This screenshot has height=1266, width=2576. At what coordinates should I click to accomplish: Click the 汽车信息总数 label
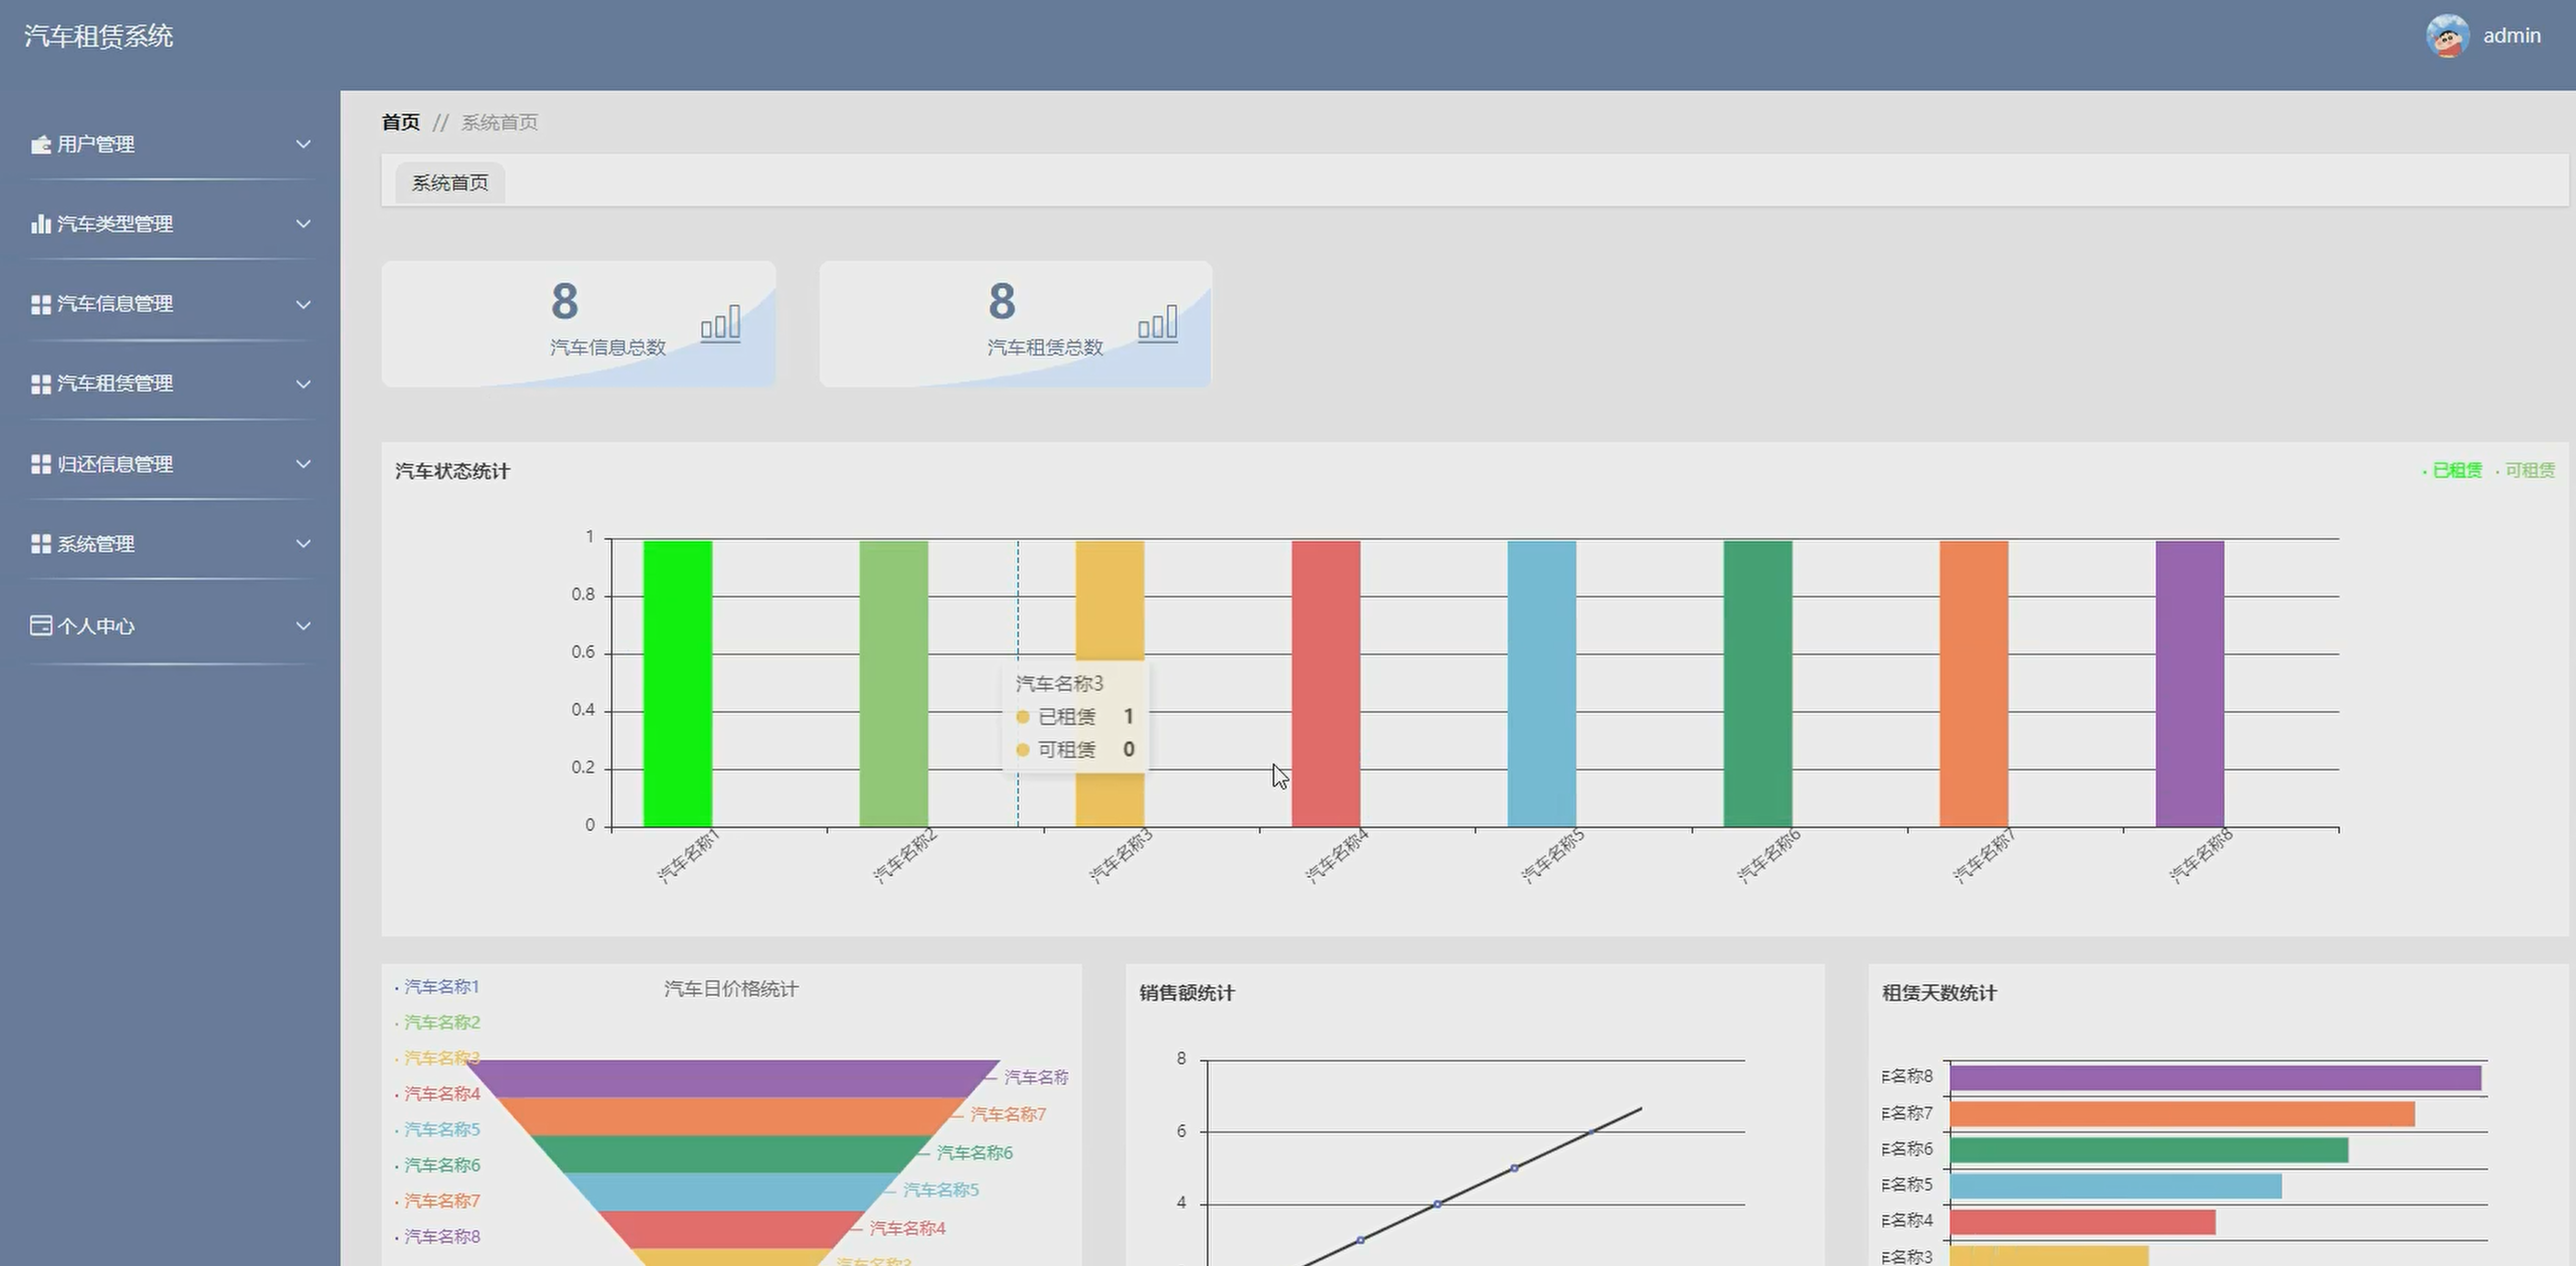(608, 347)
